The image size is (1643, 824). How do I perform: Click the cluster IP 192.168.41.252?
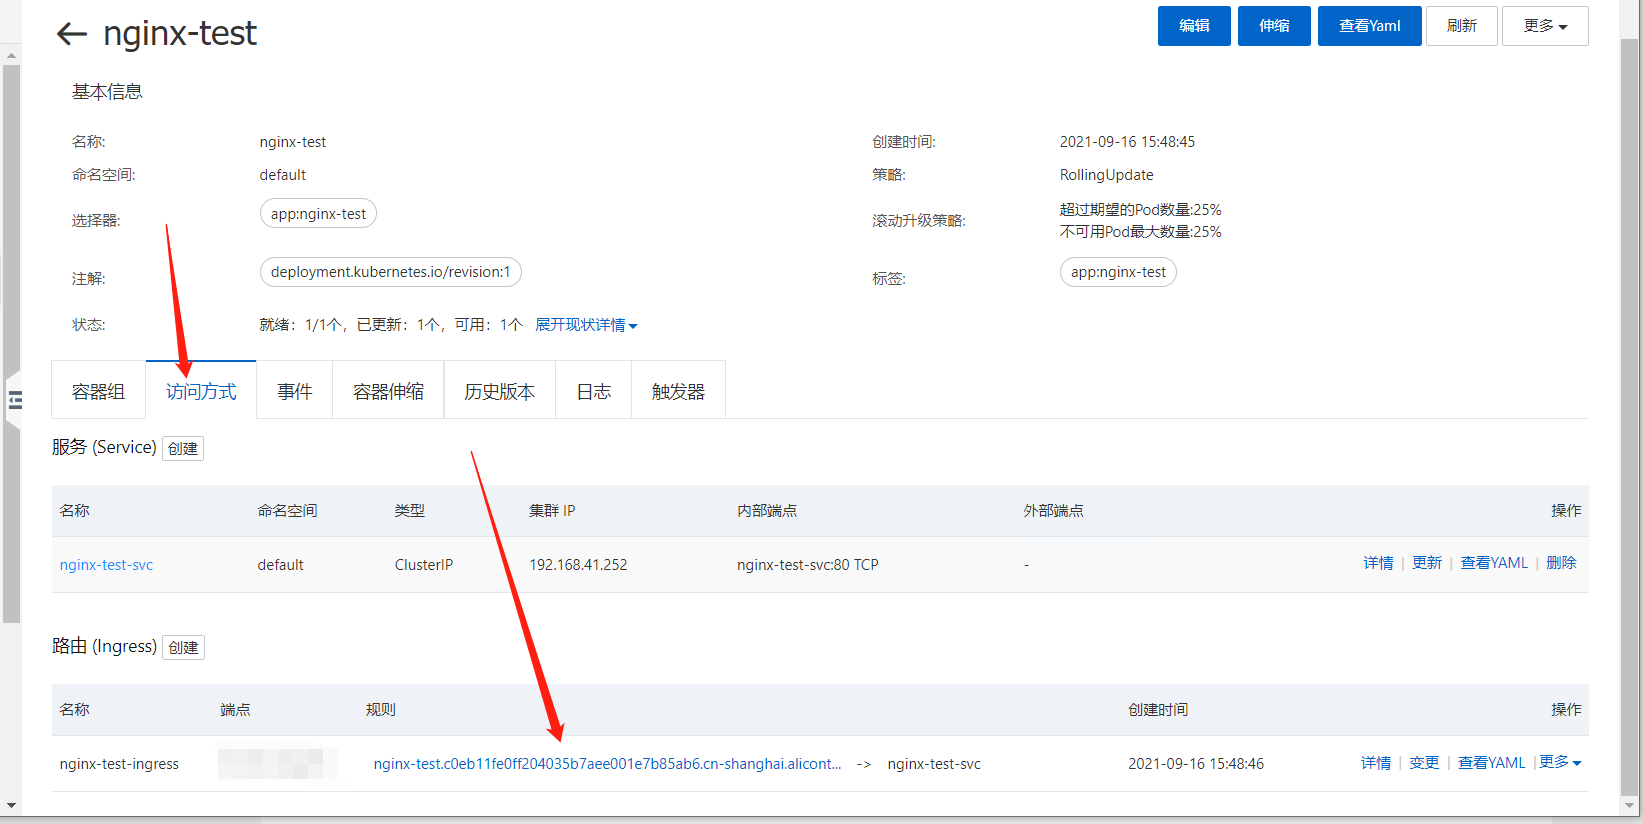pyautogui.click(x=578, y=565)
